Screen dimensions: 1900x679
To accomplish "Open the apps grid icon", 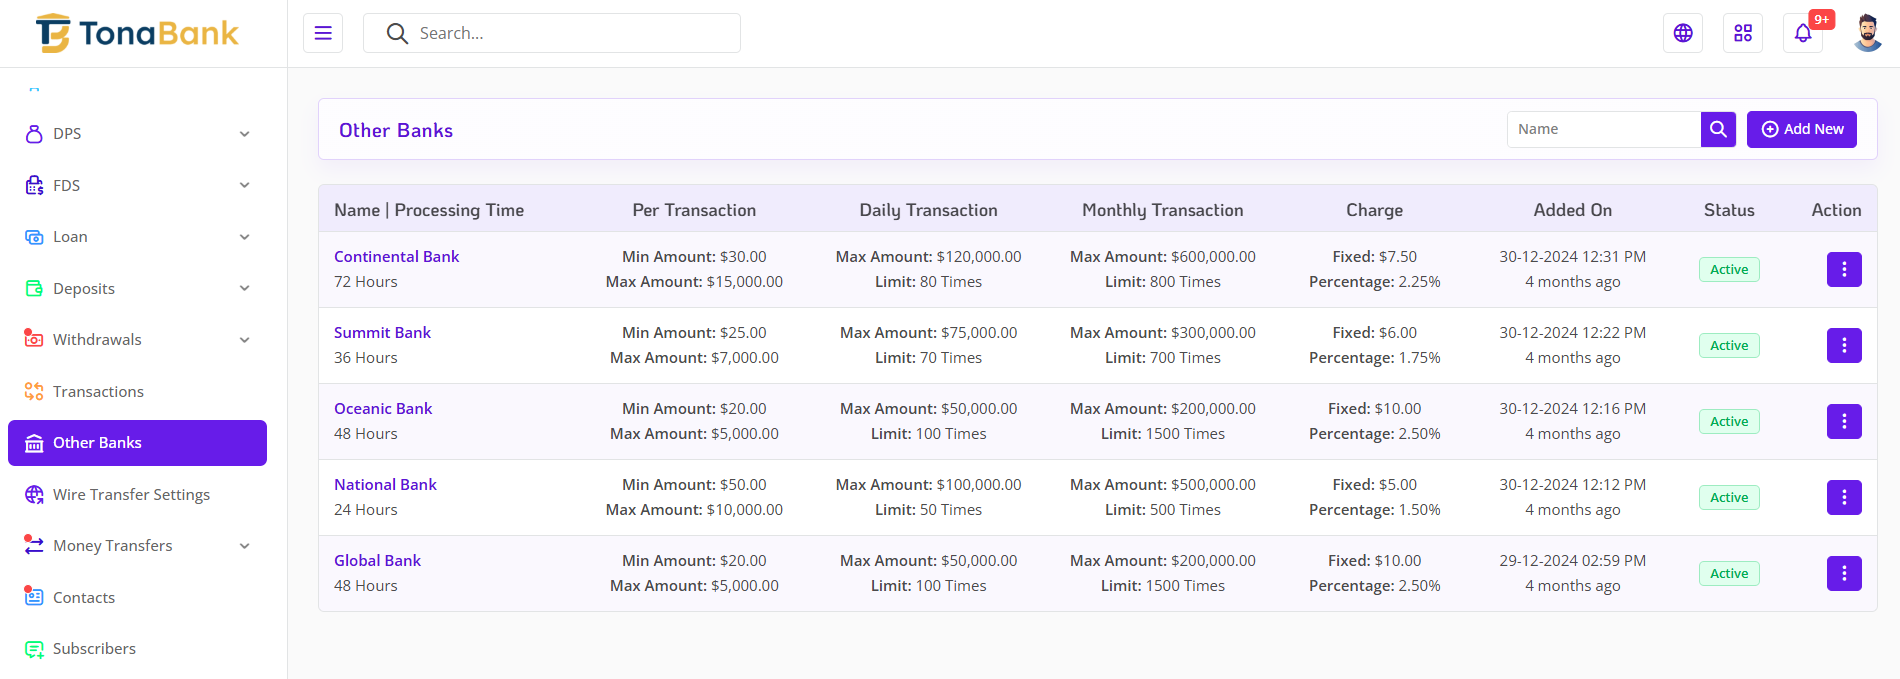I will point(1743,33).
